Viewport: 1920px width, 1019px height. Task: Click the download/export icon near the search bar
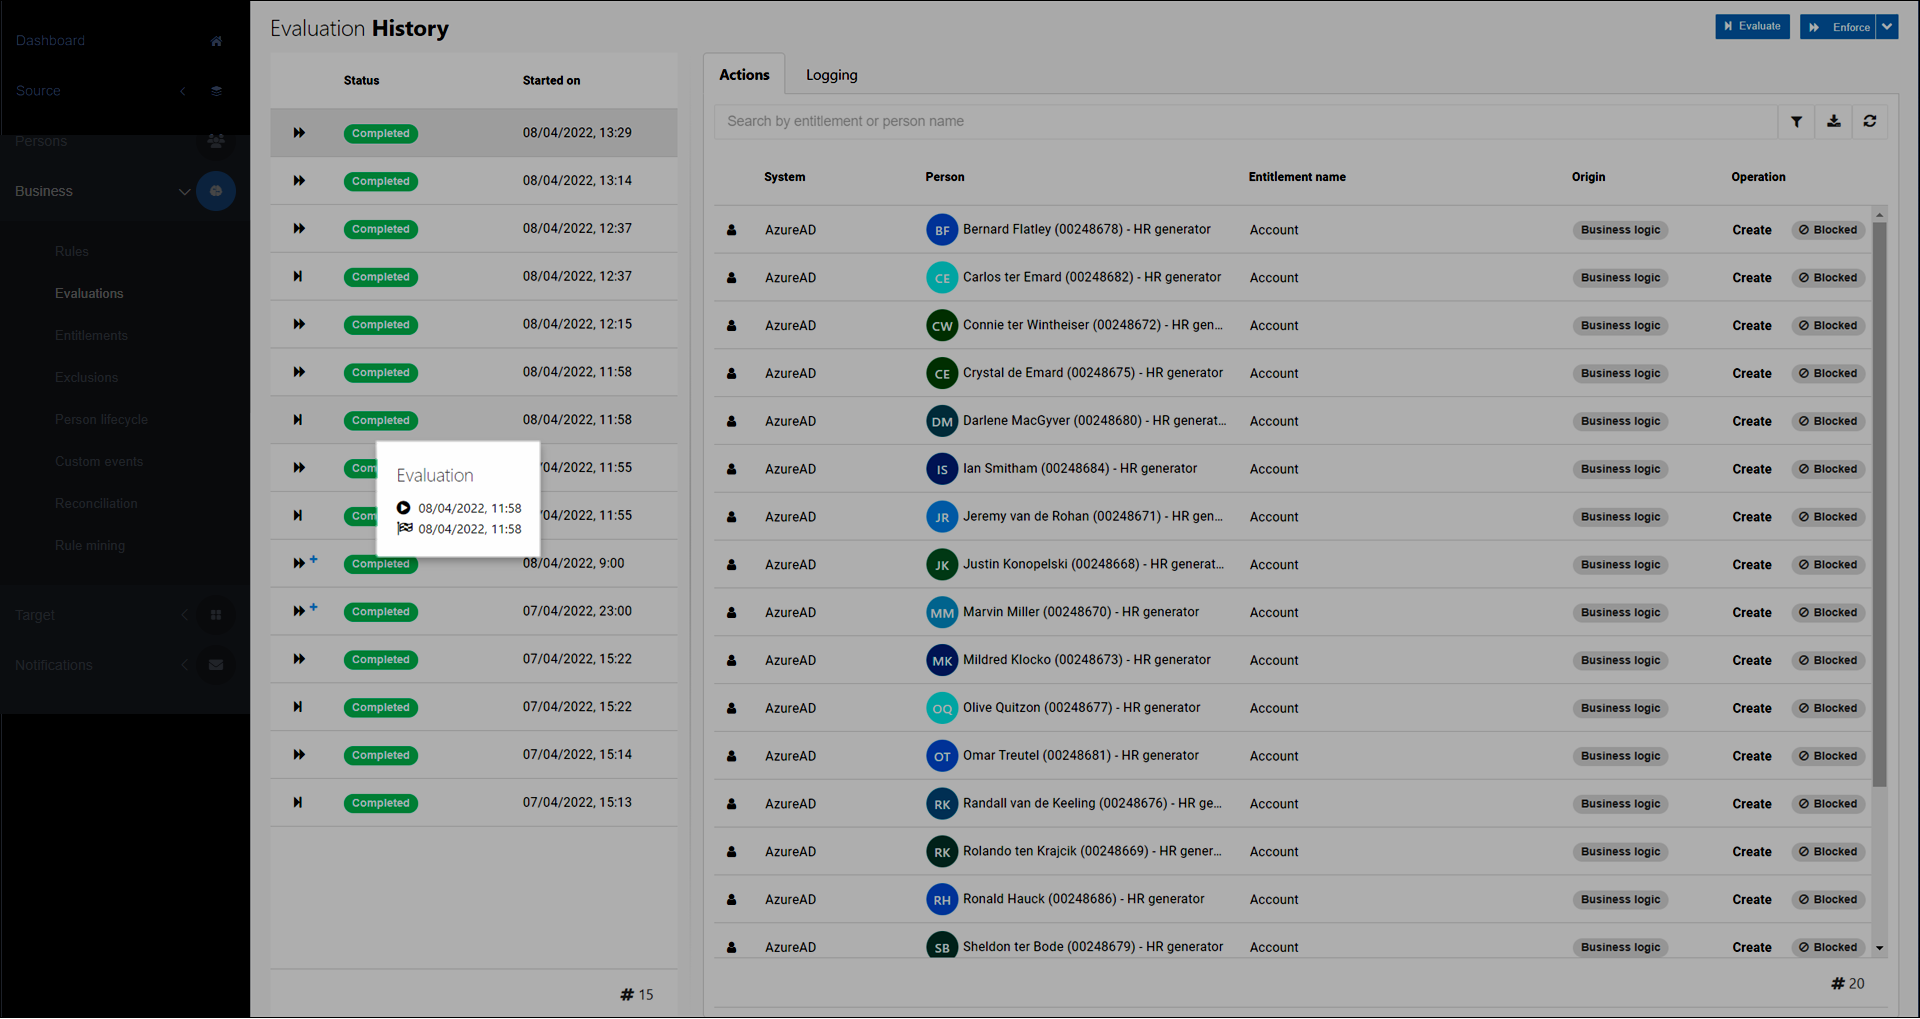1833,121
